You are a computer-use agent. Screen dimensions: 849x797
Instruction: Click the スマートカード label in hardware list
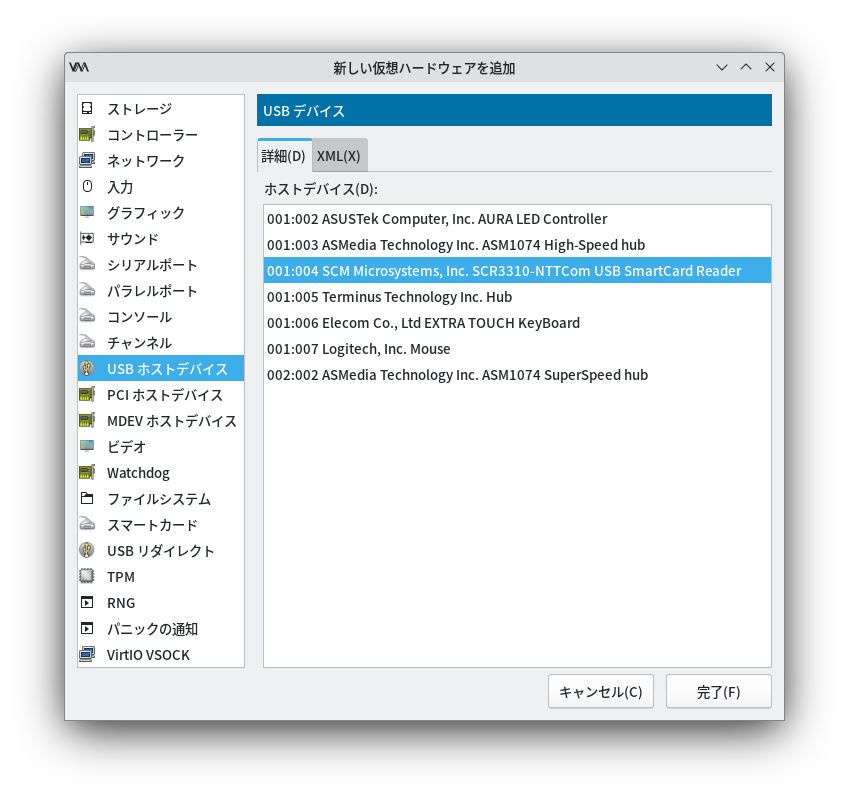[x=153, y=525]
